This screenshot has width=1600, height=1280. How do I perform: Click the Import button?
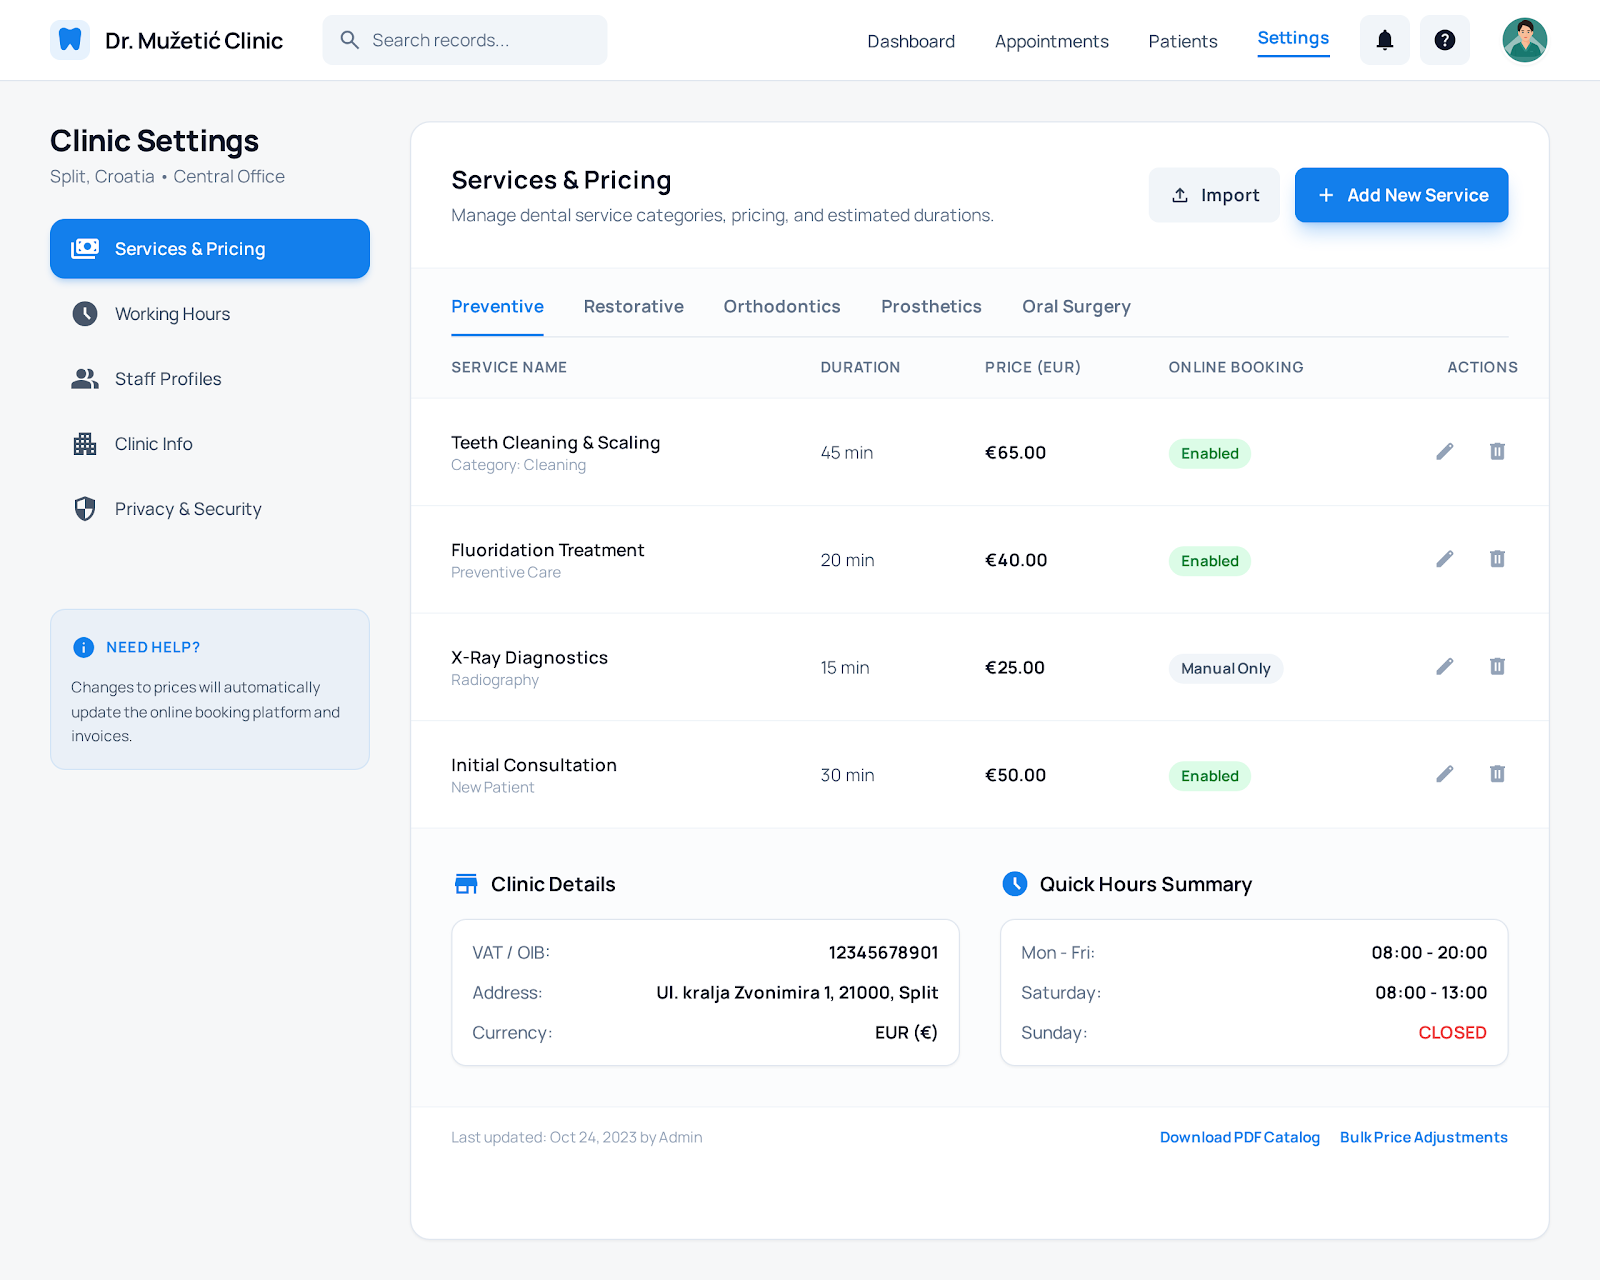pyautogui.click(x=1214, y=195)
